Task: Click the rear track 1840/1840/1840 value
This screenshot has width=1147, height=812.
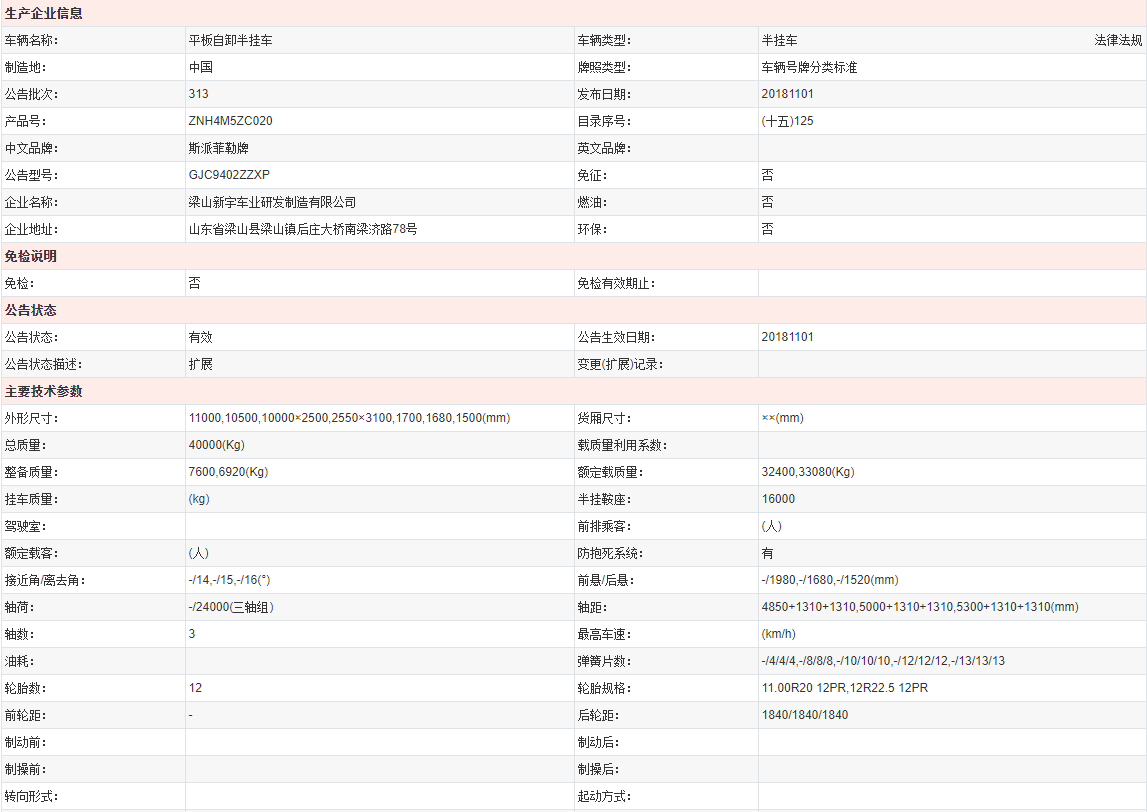Action: tap(804, 715)
